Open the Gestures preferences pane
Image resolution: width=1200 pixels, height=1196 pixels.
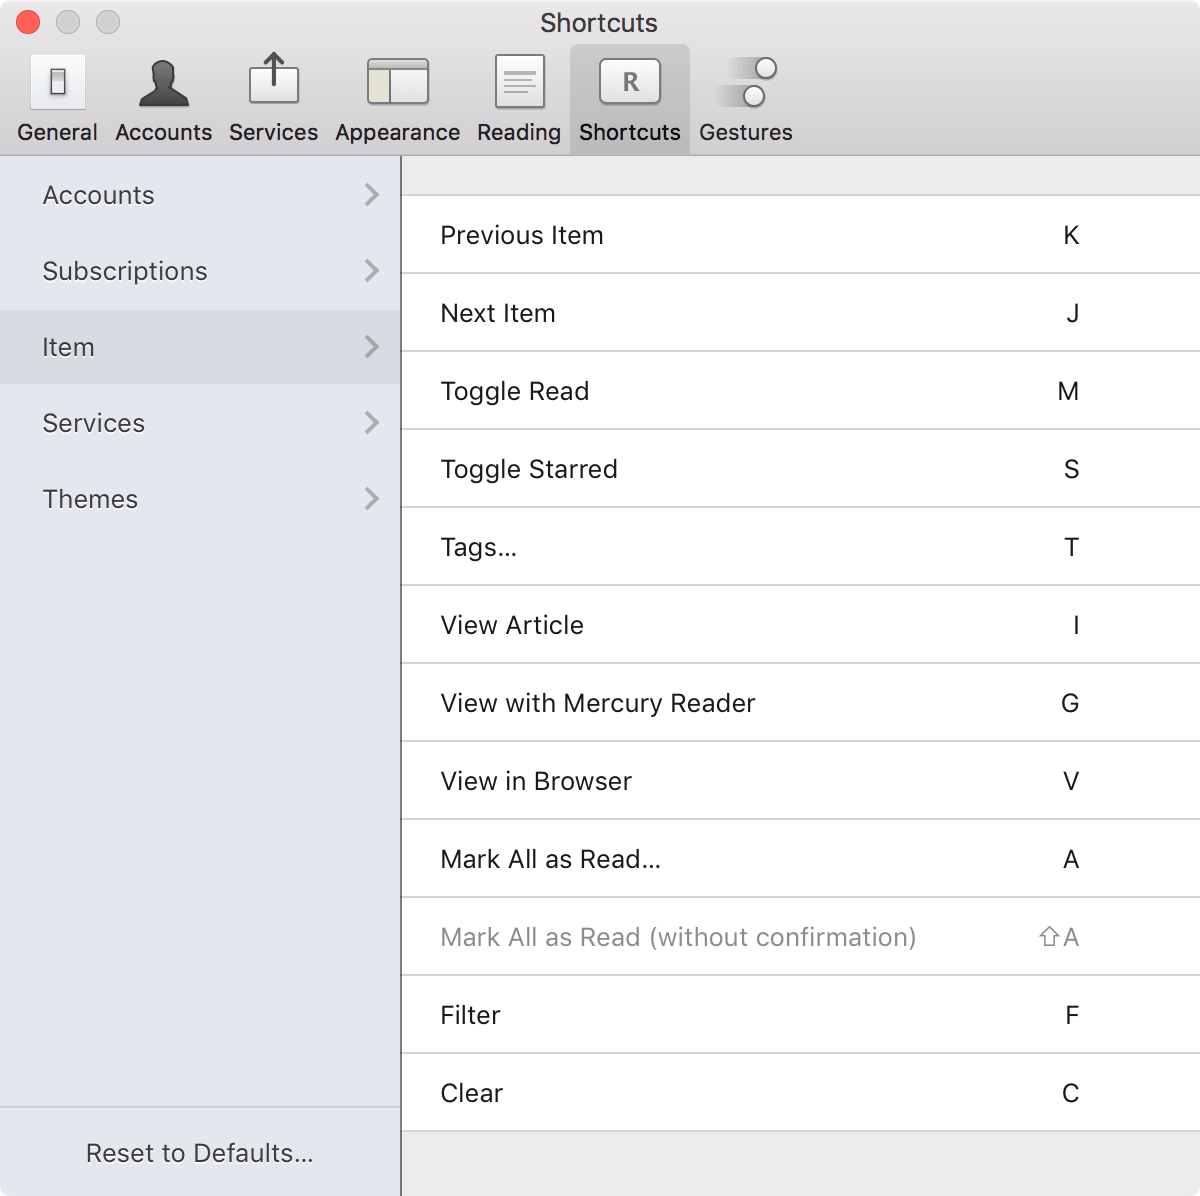[745, 95]
